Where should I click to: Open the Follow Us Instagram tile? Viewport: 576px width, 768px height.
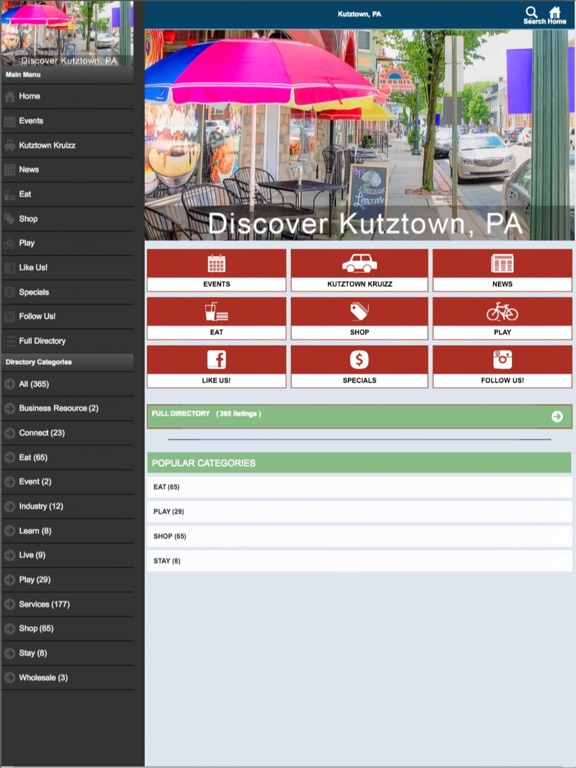[503, 367]
